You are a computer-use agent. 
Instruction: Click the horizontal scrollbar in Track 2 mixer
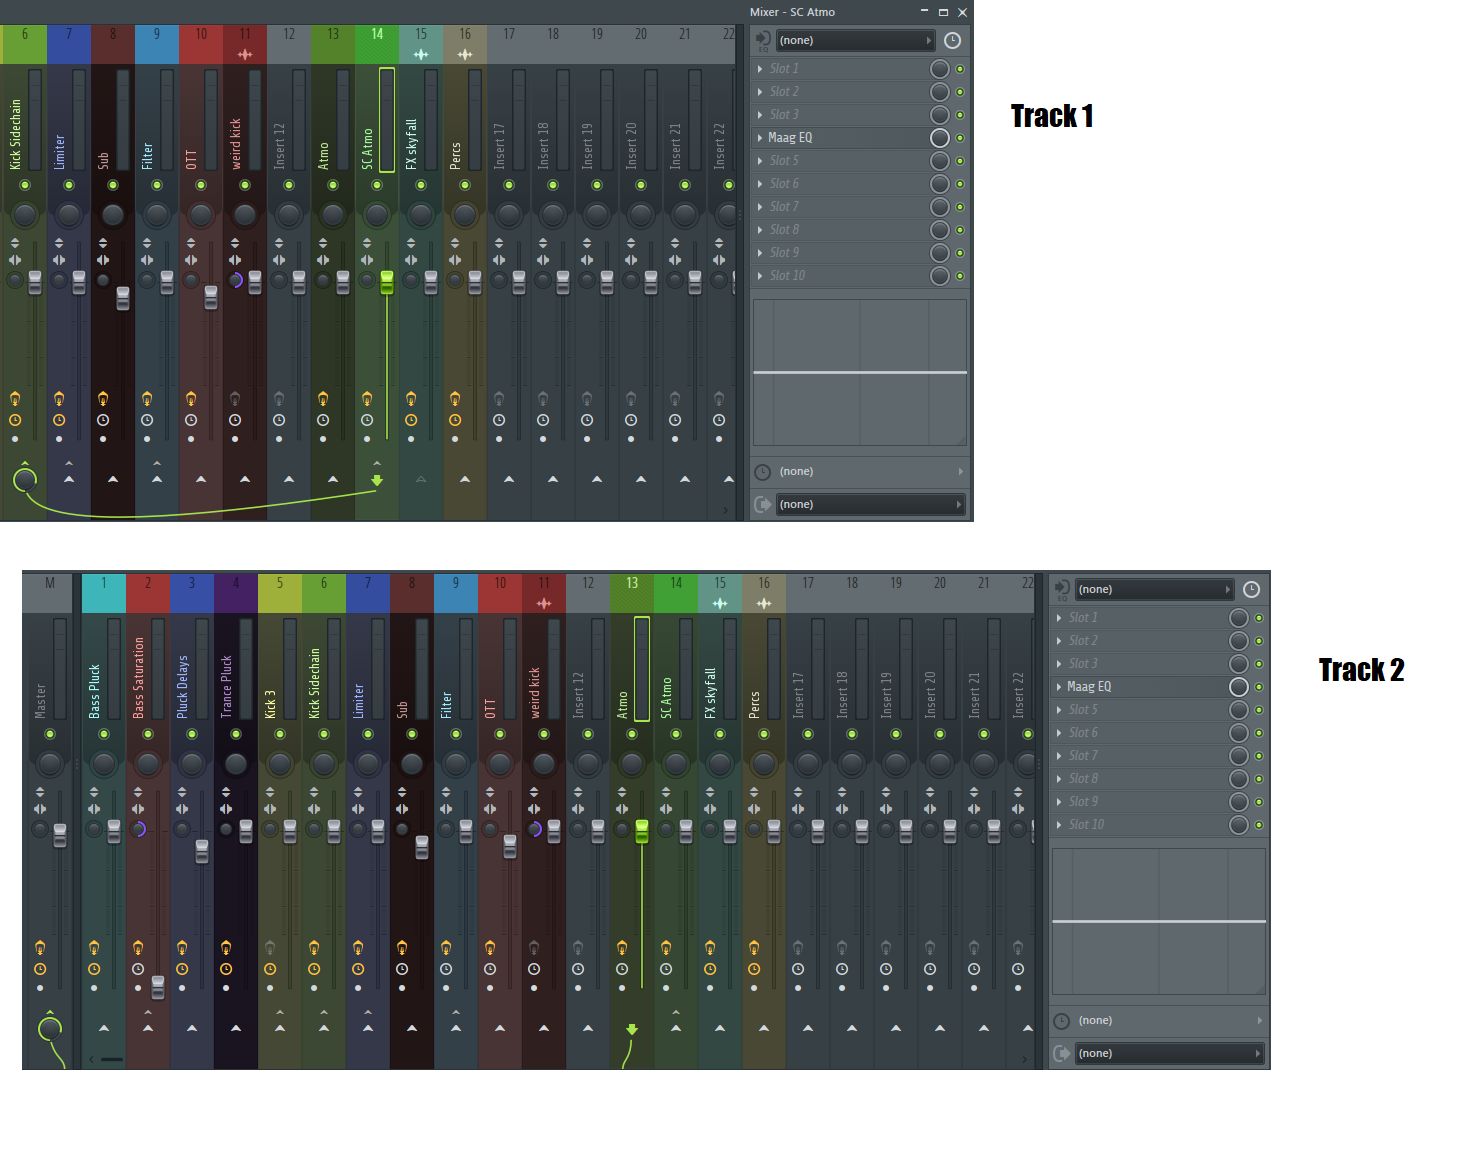coord(111,1059)
